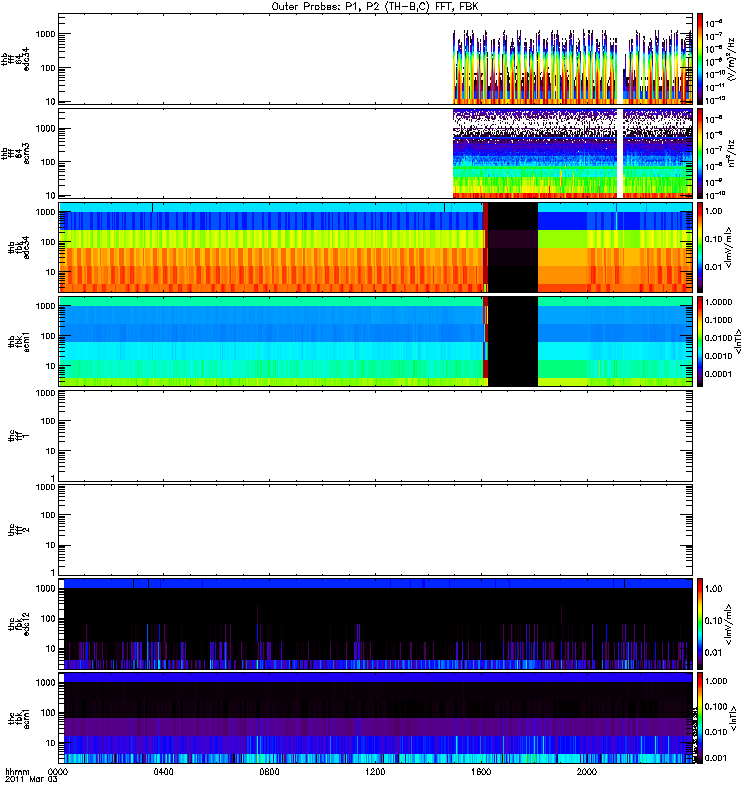This screenshot has width=750, height=800.
Task: Click the nT²/Hz unit label
Action: point(732,154)
